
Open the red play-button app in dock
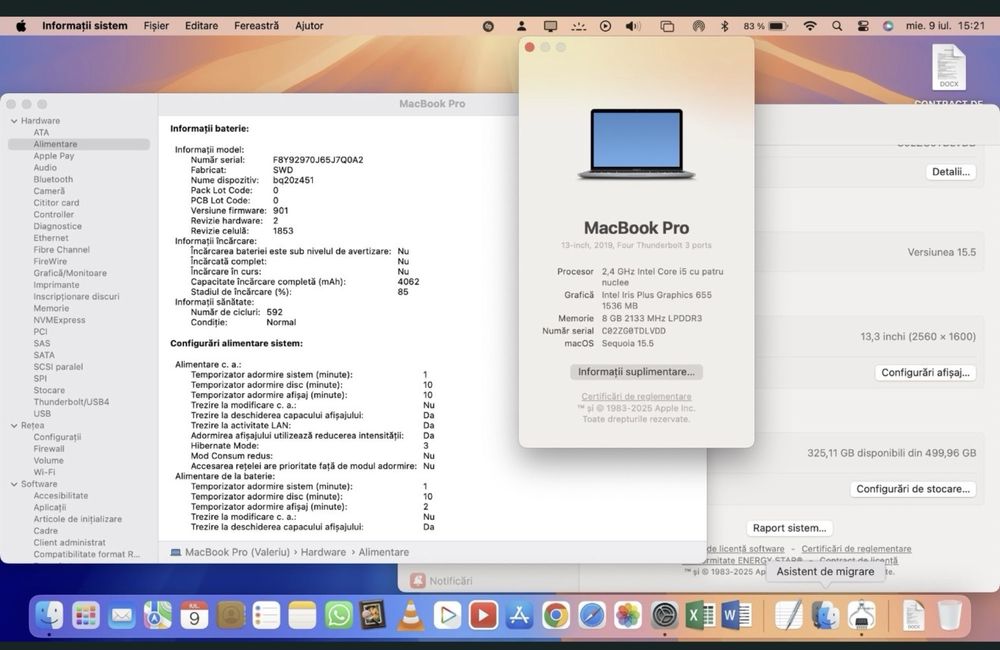[x=483, y=616]
